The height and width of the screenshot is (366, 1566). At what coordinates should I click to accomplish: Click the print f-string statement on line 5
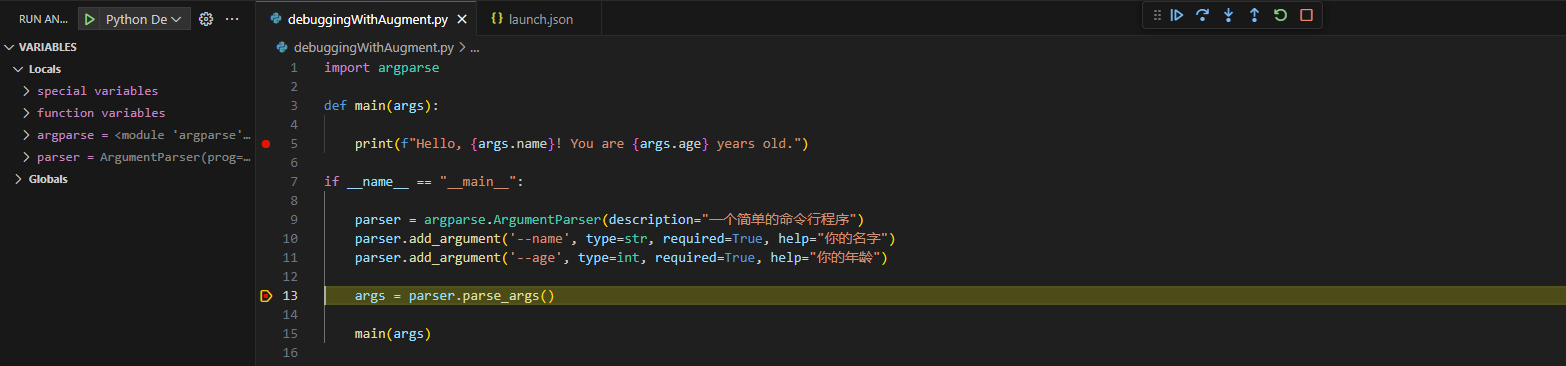click(x=581, y=144)
